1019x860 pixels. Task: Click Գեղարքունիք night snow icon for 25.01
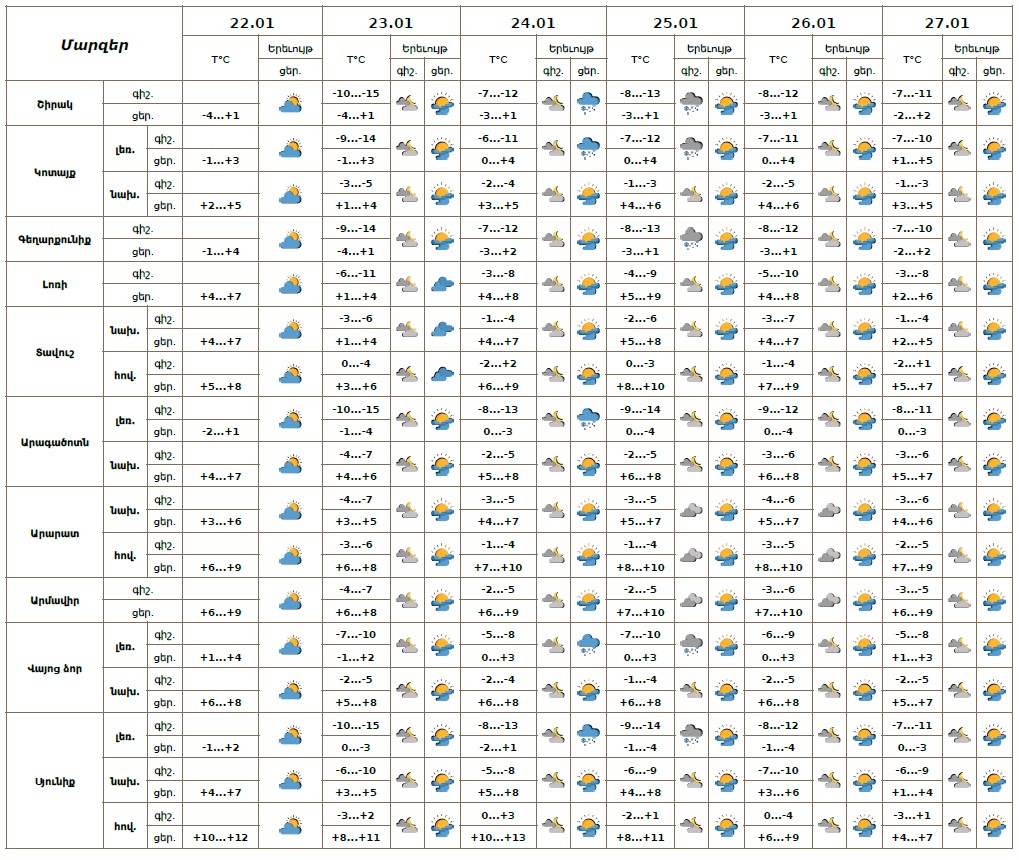pos(691,239)
